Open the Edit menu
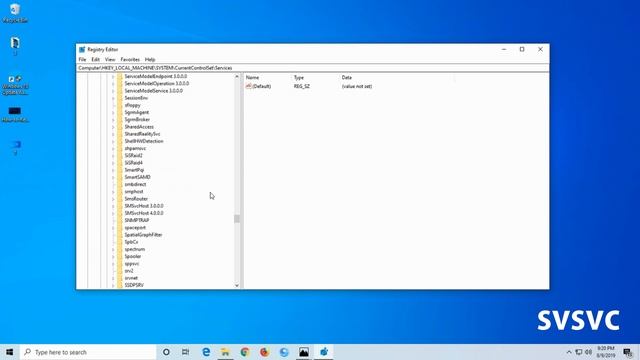Image resolution: width=640 pixels, height=360 pixels. pyautogui.click(x=96, y=60)
